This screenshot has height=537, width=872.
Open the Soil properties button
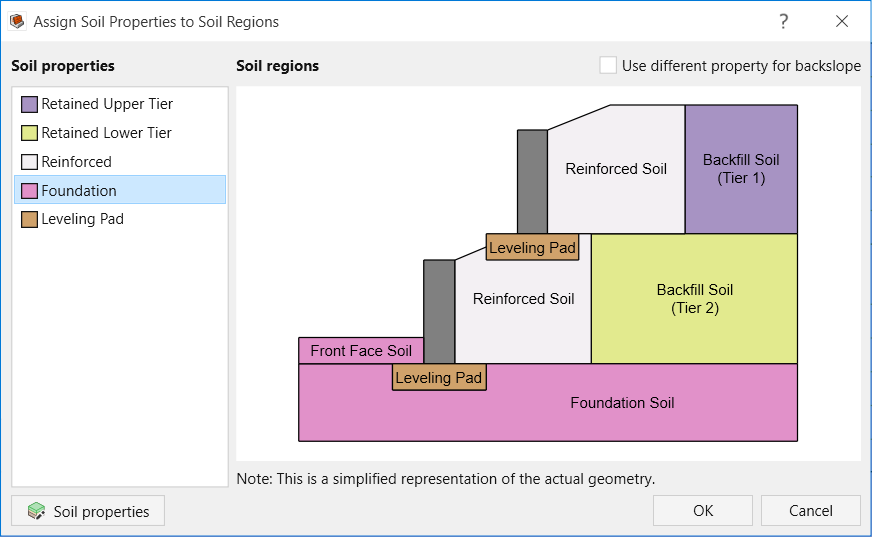[x=88, y=511]
